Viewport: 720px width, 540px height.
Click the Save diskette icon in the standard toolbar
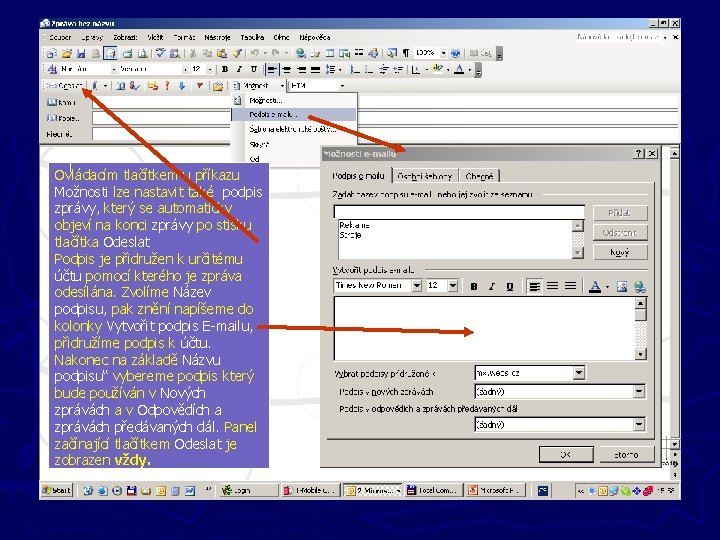[81, 53]
